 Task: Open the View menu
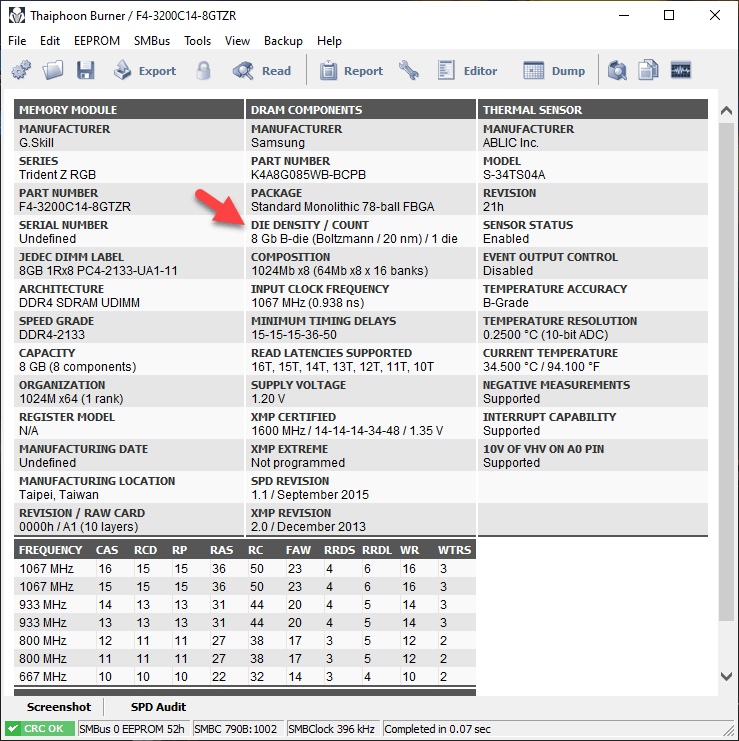237,41
